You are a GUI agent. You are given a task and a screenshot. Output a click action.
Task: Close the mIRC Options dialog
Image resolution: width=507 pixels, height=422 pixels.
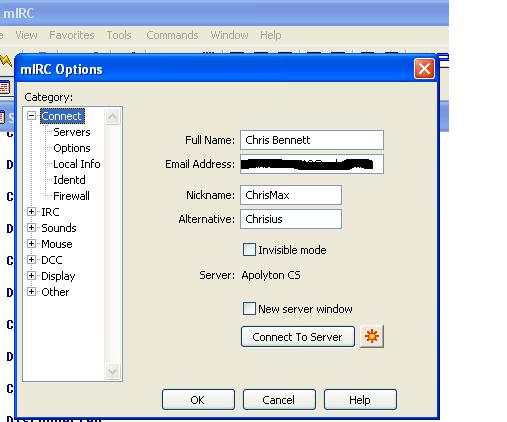coord(424,69)
